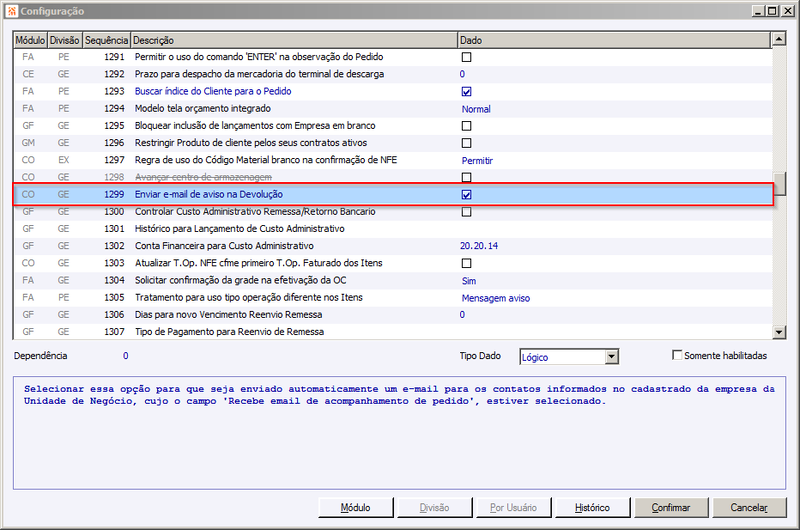Click division cell EX in row 1297
The image size is (800, 530).
(63, 160)
